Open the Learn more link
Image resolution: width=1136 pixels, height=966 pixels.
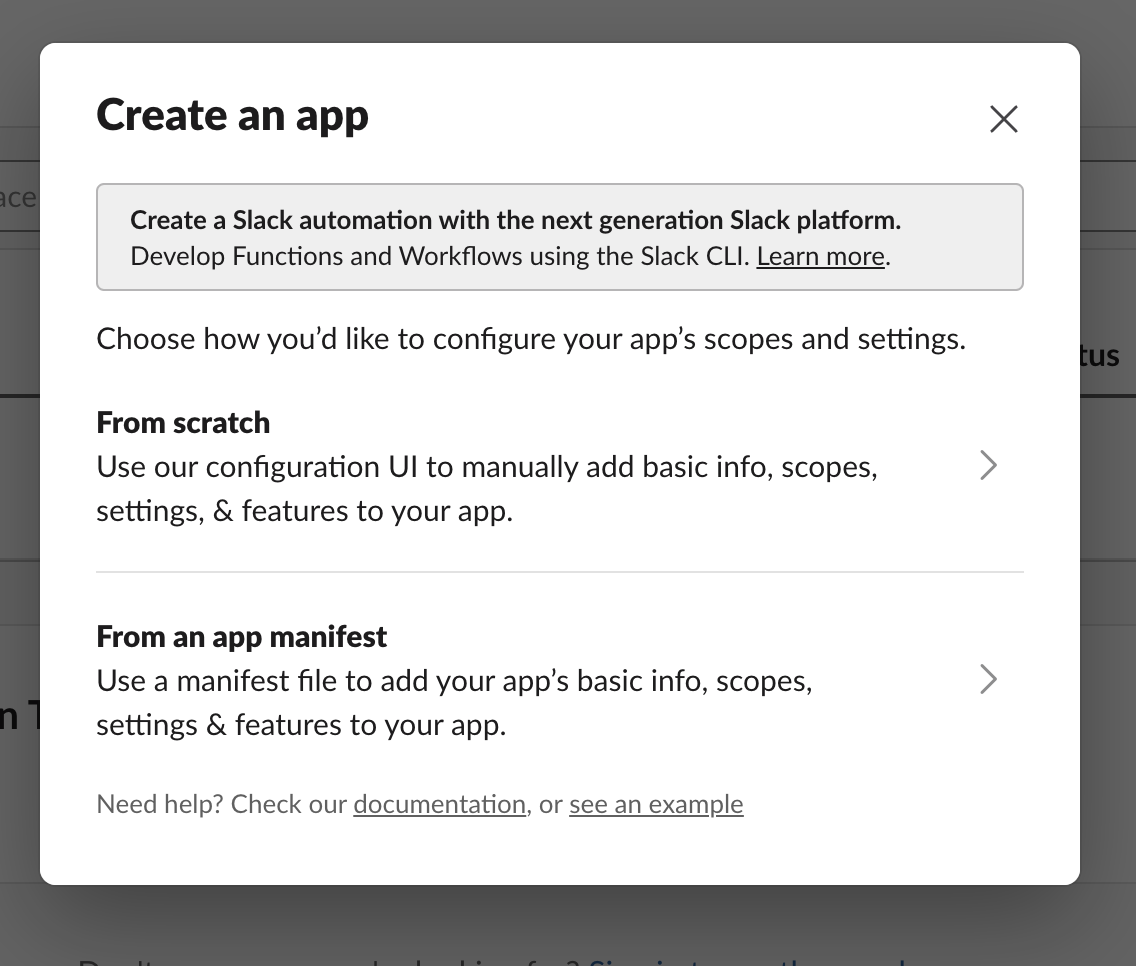tap(820, 256)
